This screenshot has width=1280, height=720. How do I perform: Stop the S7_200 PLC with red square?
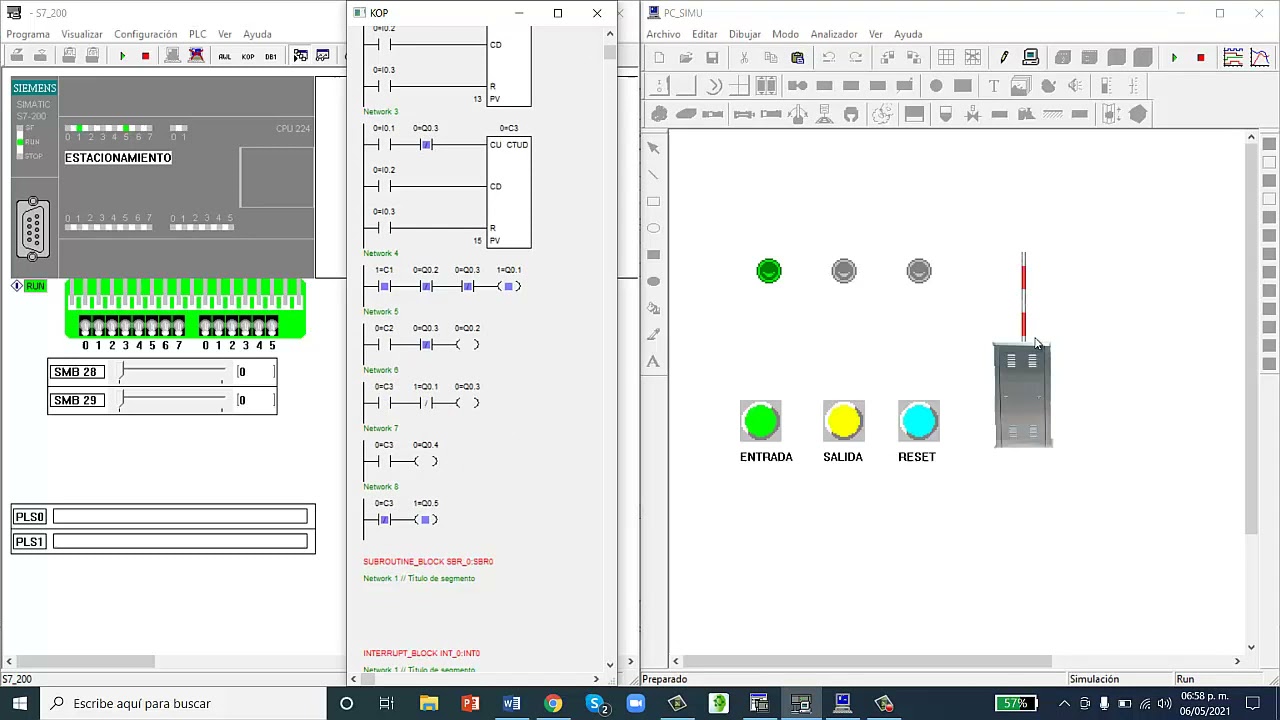pos(145,56)
